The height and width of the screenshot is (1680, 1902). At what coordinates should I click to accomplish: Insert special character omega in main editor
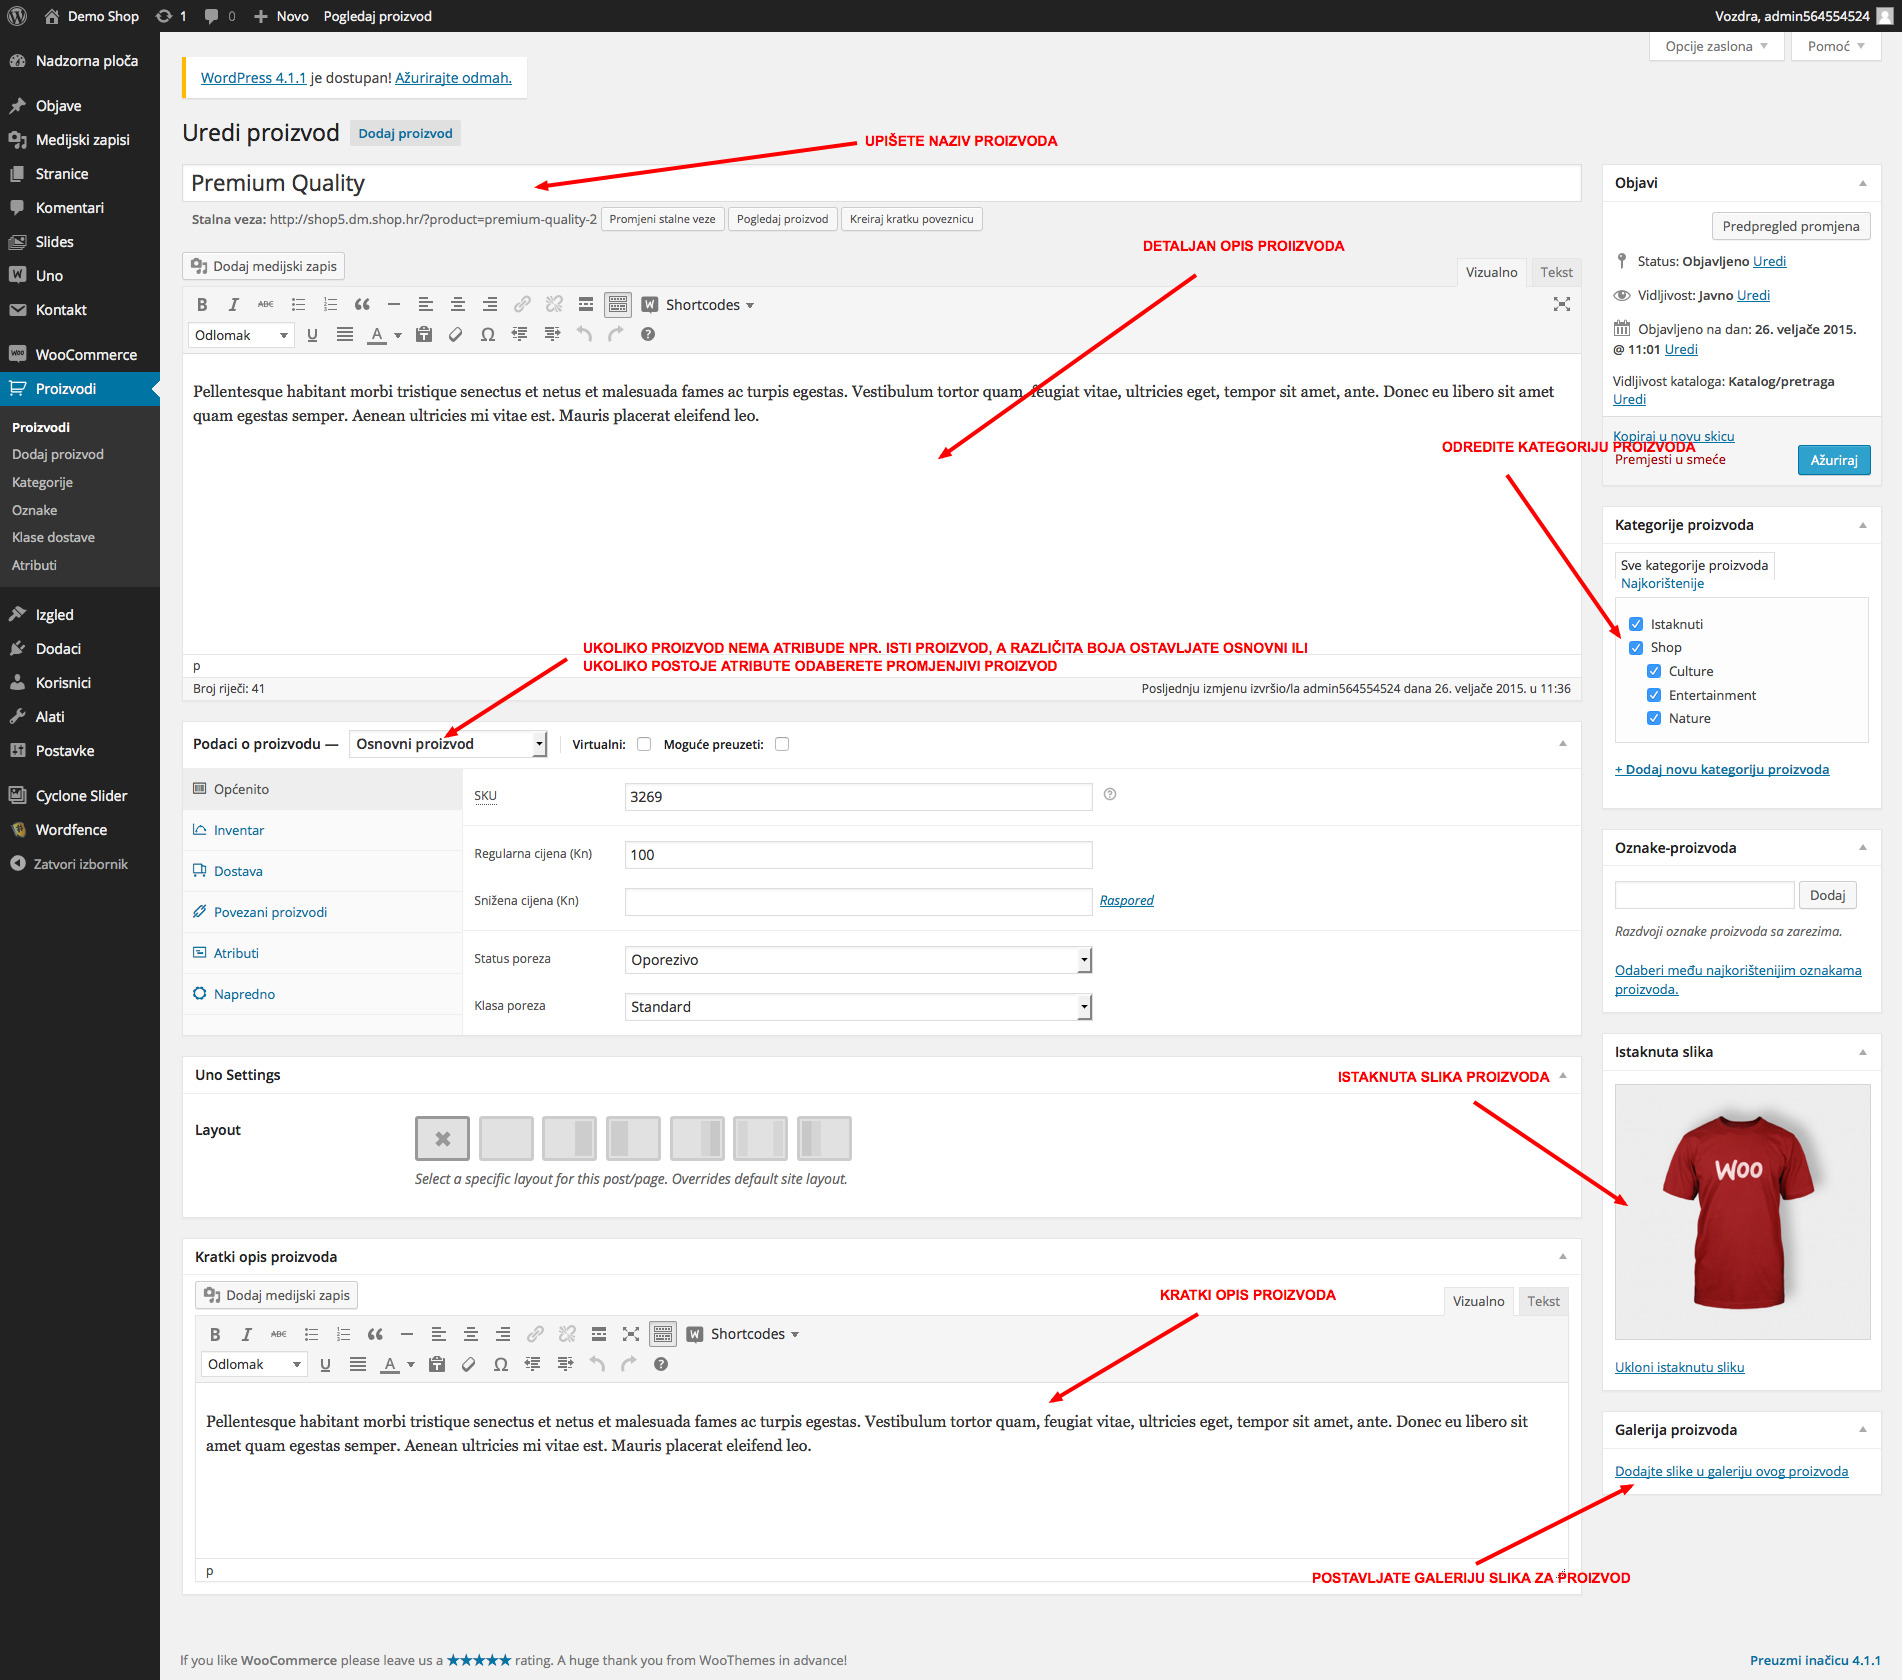pos(487,335)
